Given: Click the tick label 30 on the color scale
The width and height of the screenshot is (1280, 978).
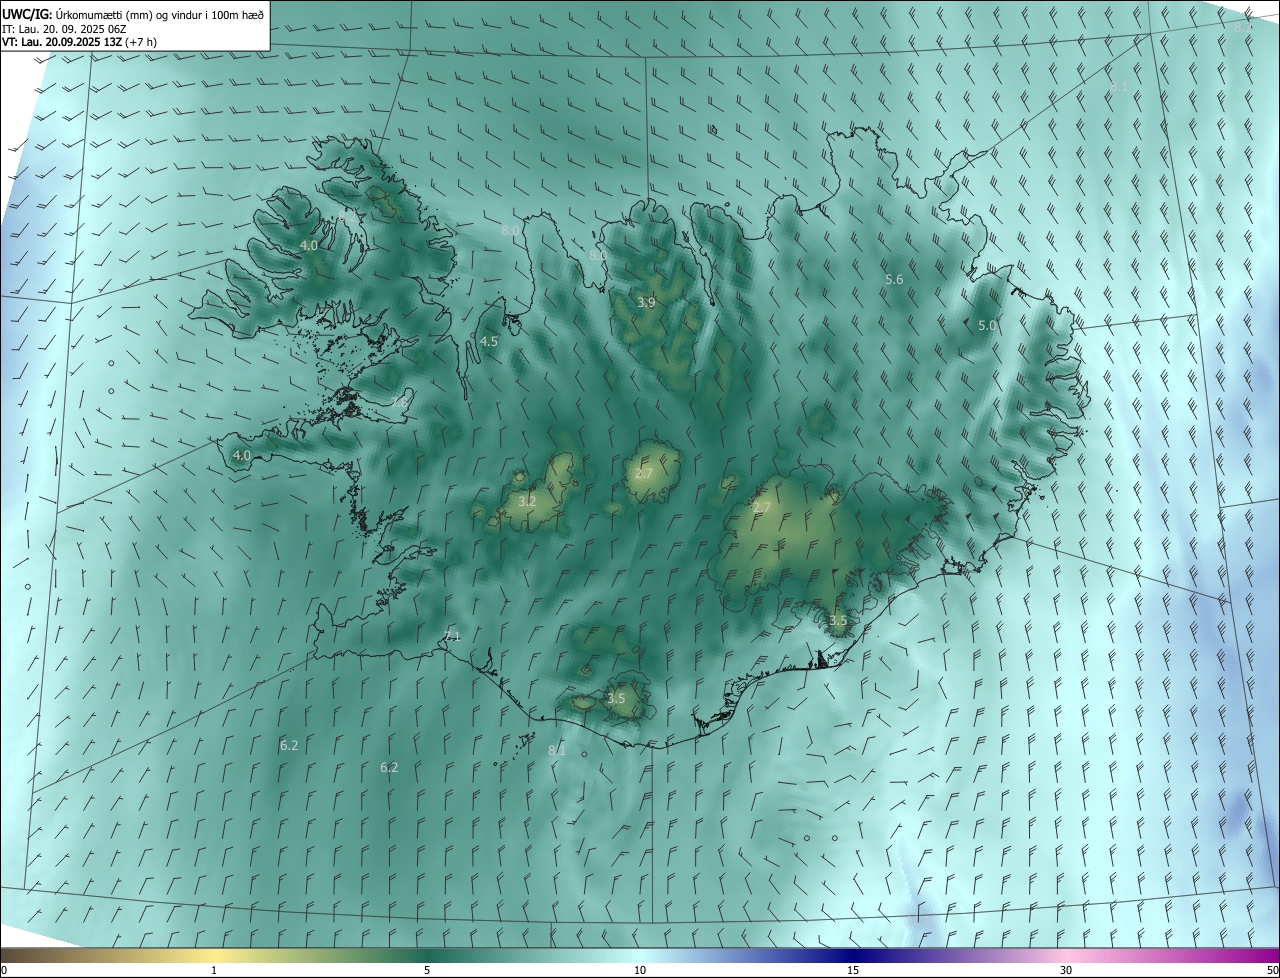Looking at the screenshot, I should [1066, 971].
